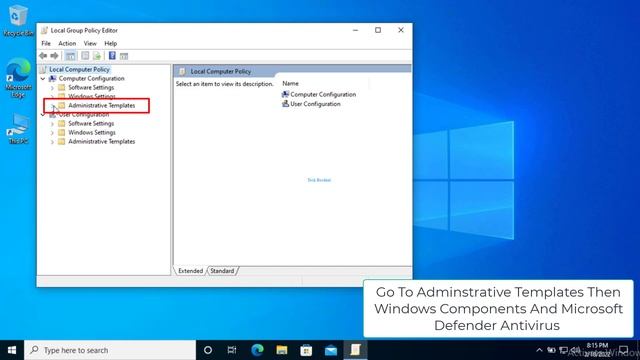Expand Software Settings under Computer Configuration

pyautogui.click(x=52, y=88)
